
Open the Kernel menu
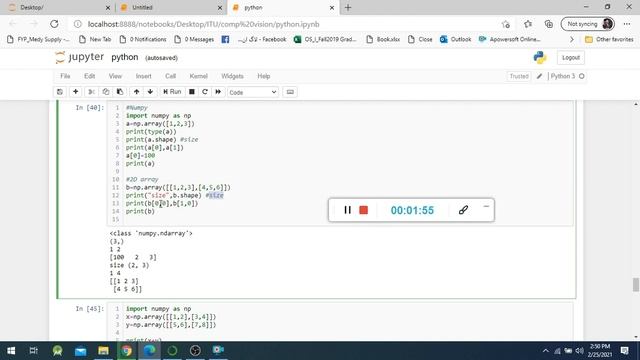tap(198, 76)
